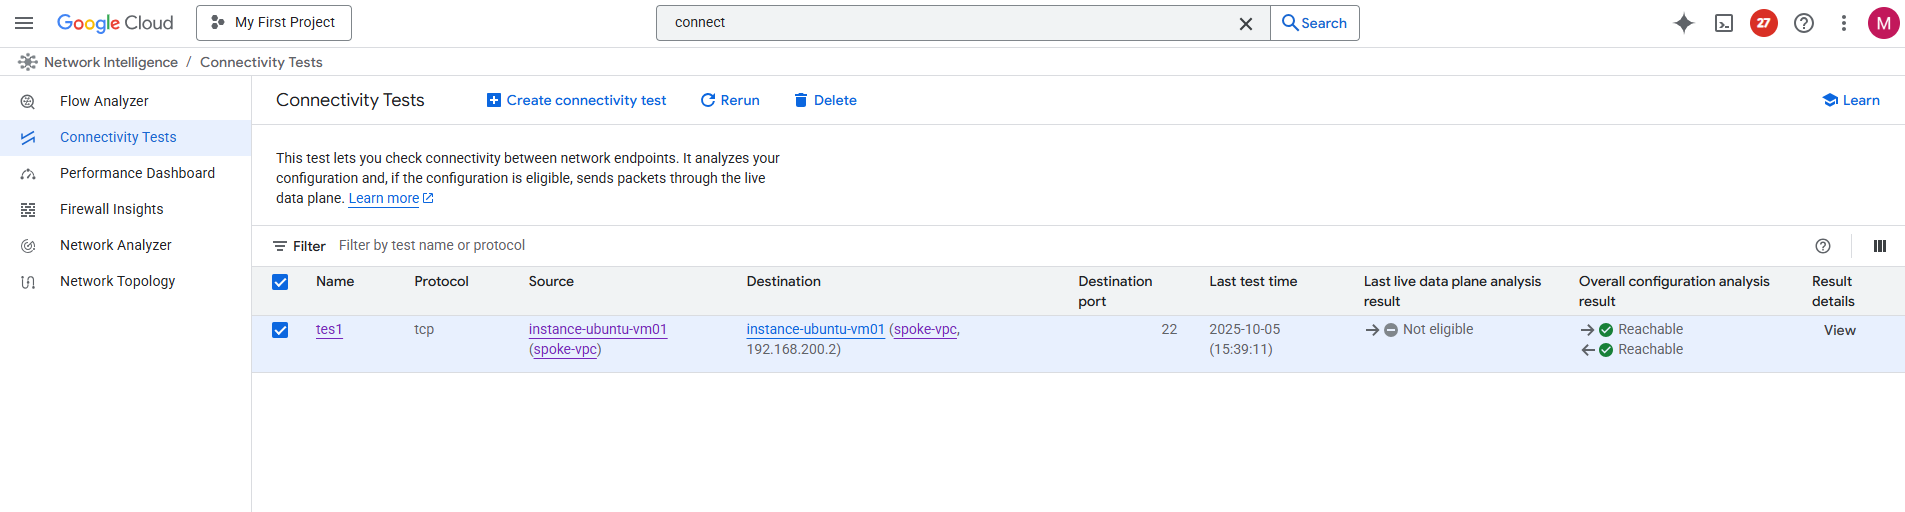1905x512 pixels.
Task: Open Network Topology from the sidebar
Action: (117, 281)
